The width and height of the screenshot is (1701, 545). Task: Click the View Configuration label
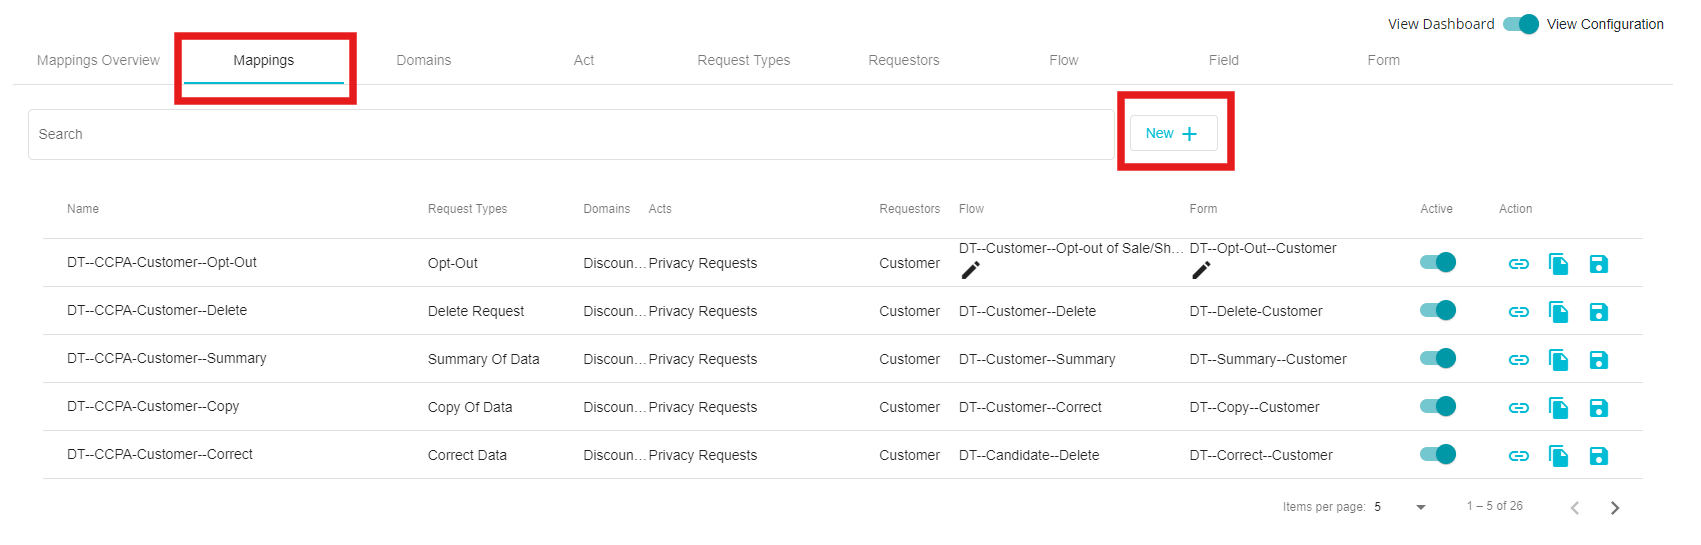click(x=1605, y=24)
